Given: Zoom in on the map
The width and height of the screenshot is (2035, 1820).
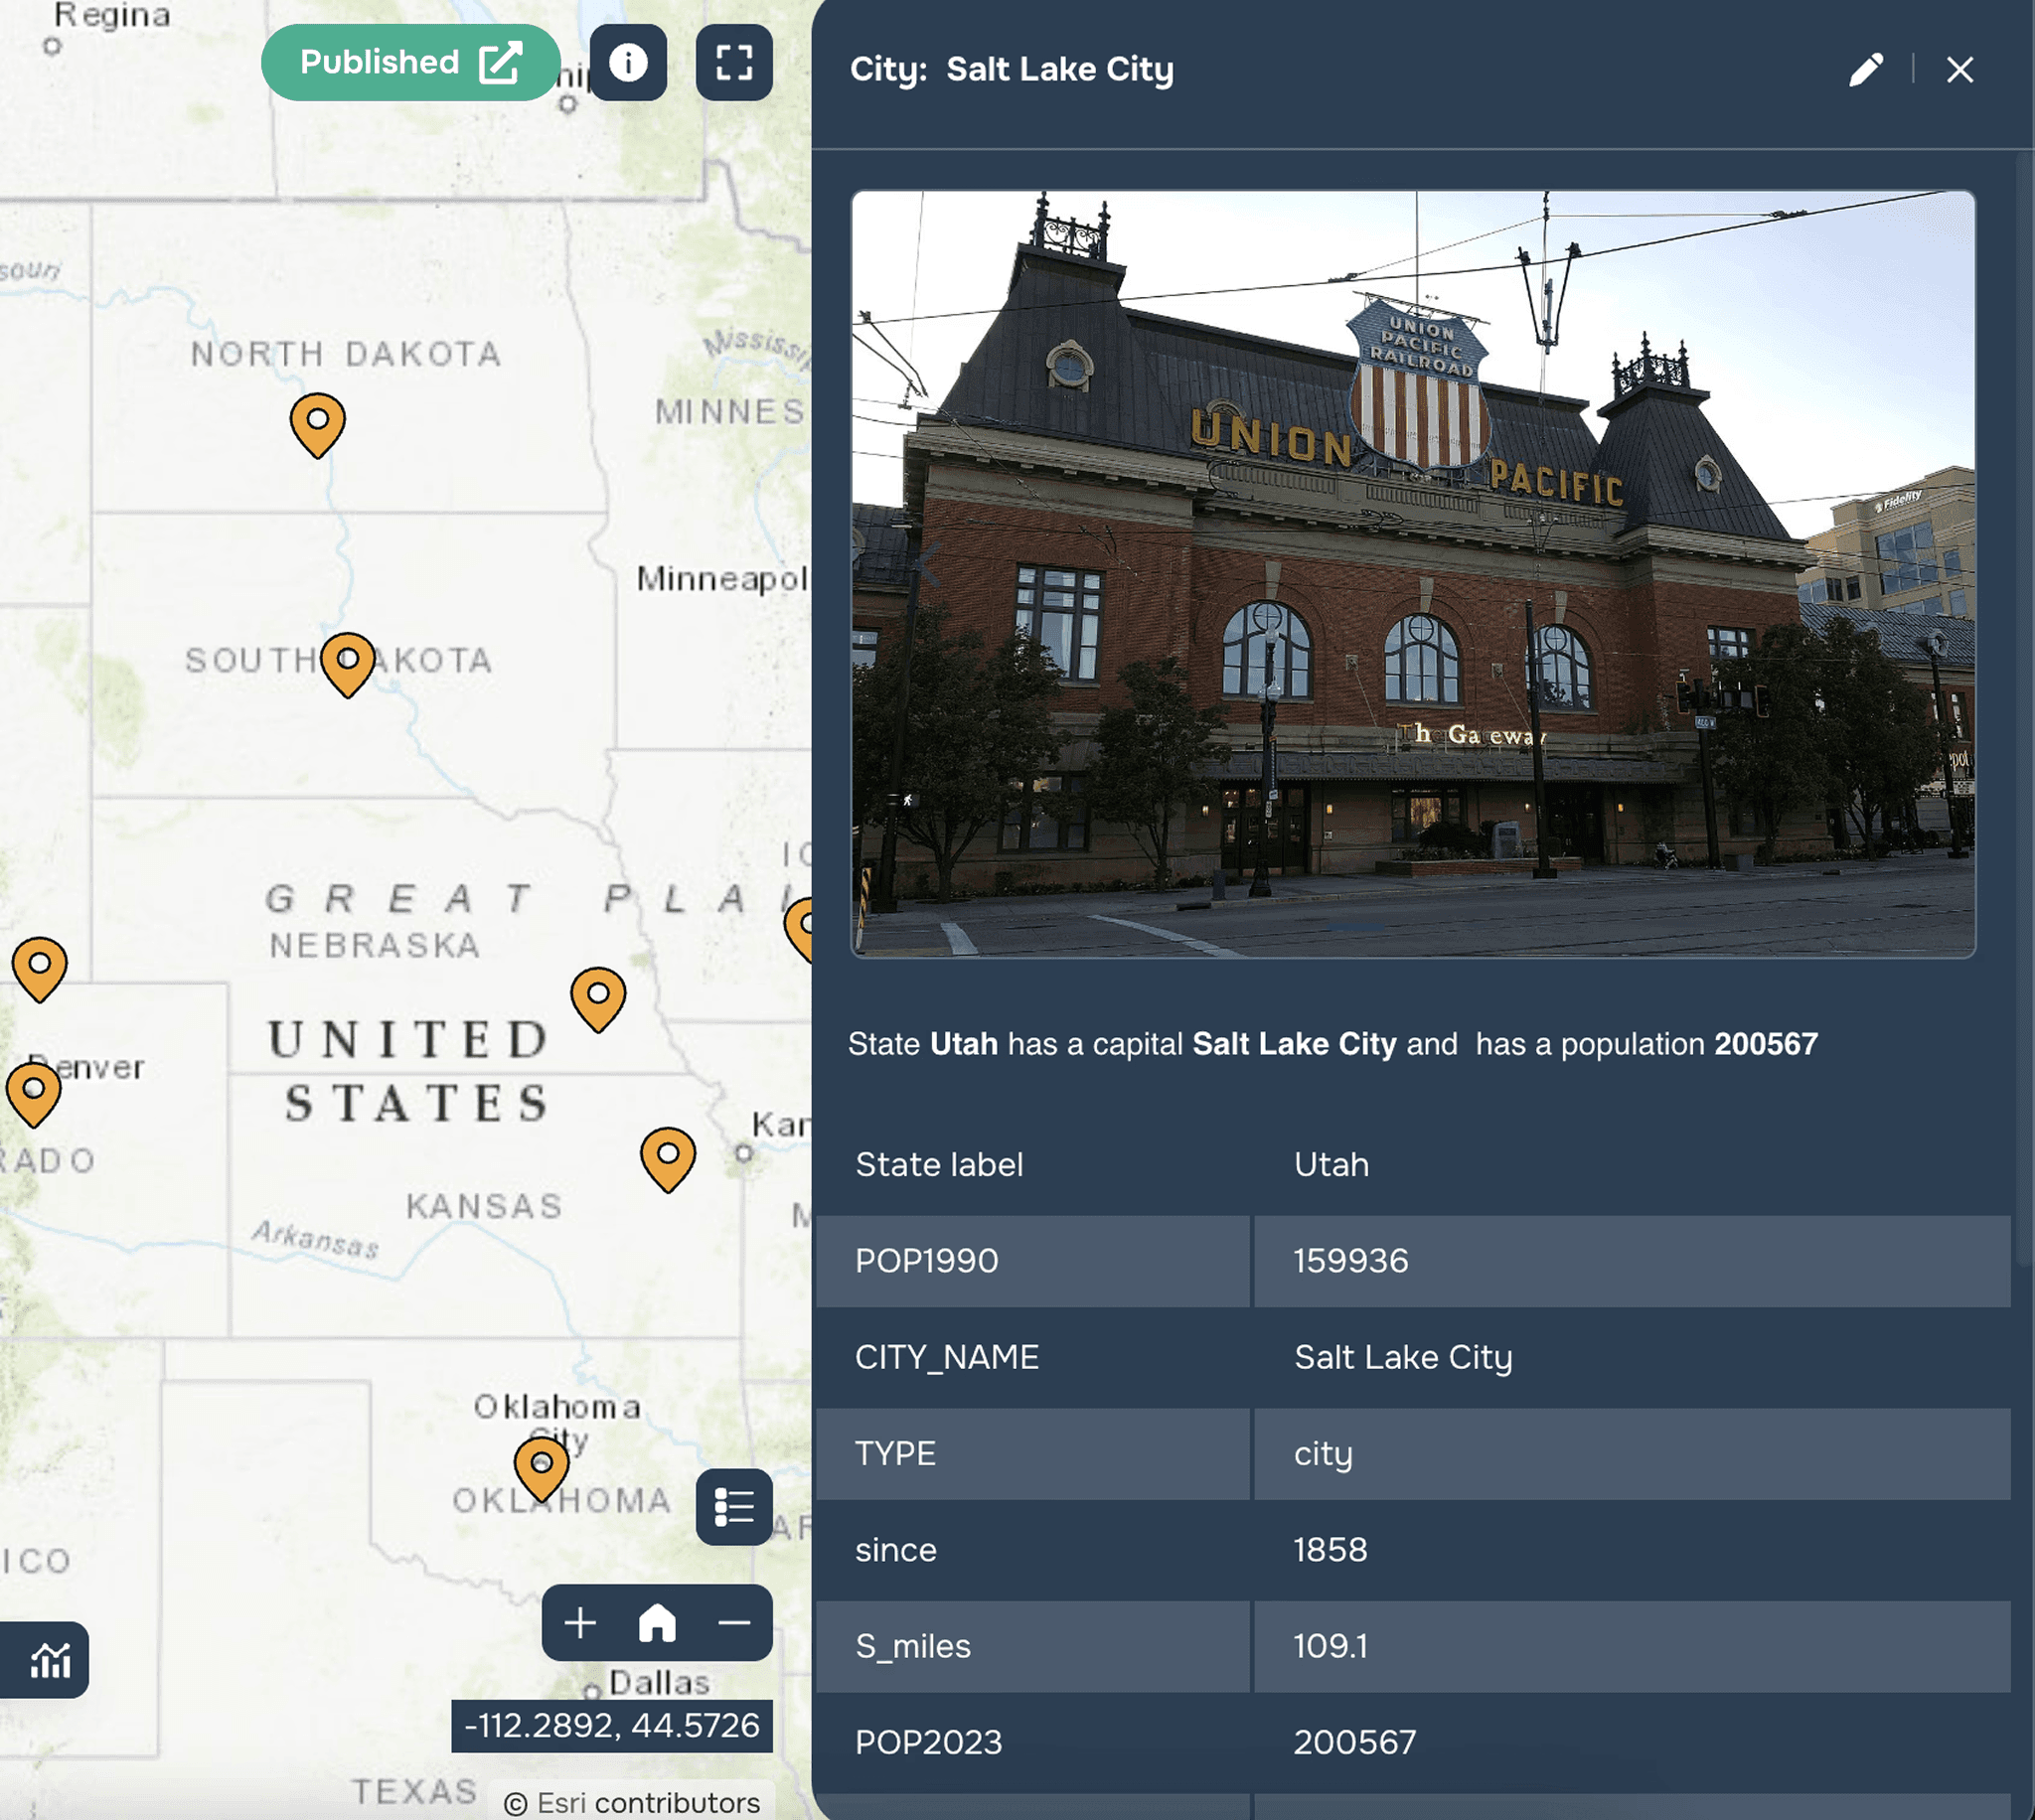Looking at the screenshot, I should pyautogui.click(x=581, y=1622).
